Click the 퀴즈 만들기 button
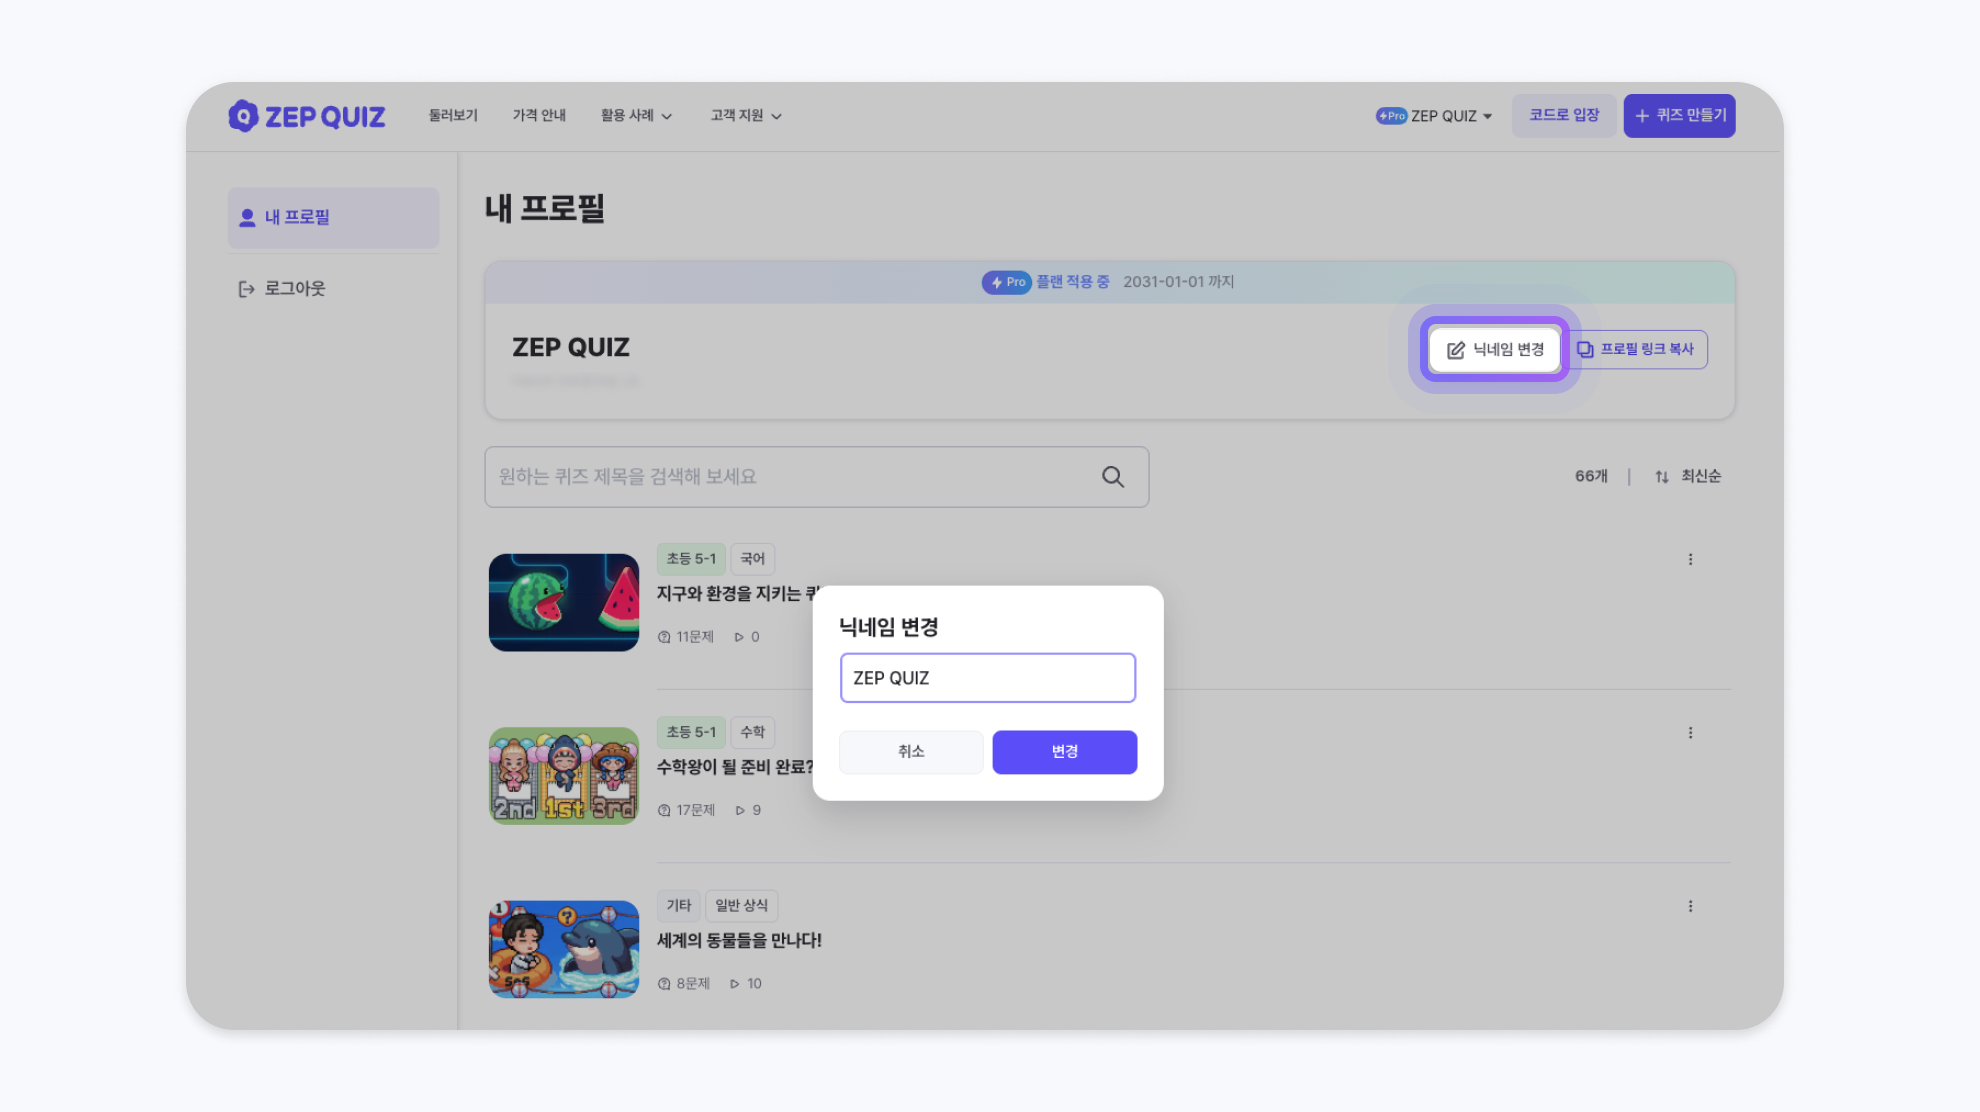The image size is (1980, 1112). [1679, 116]
